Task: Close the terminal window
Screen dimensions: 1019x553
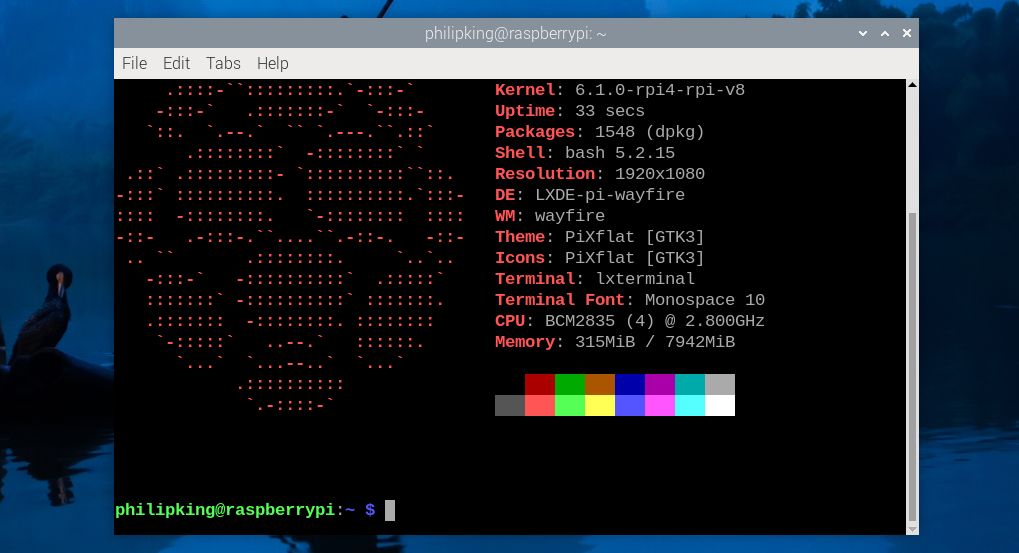Action: [x=907, y=33]
